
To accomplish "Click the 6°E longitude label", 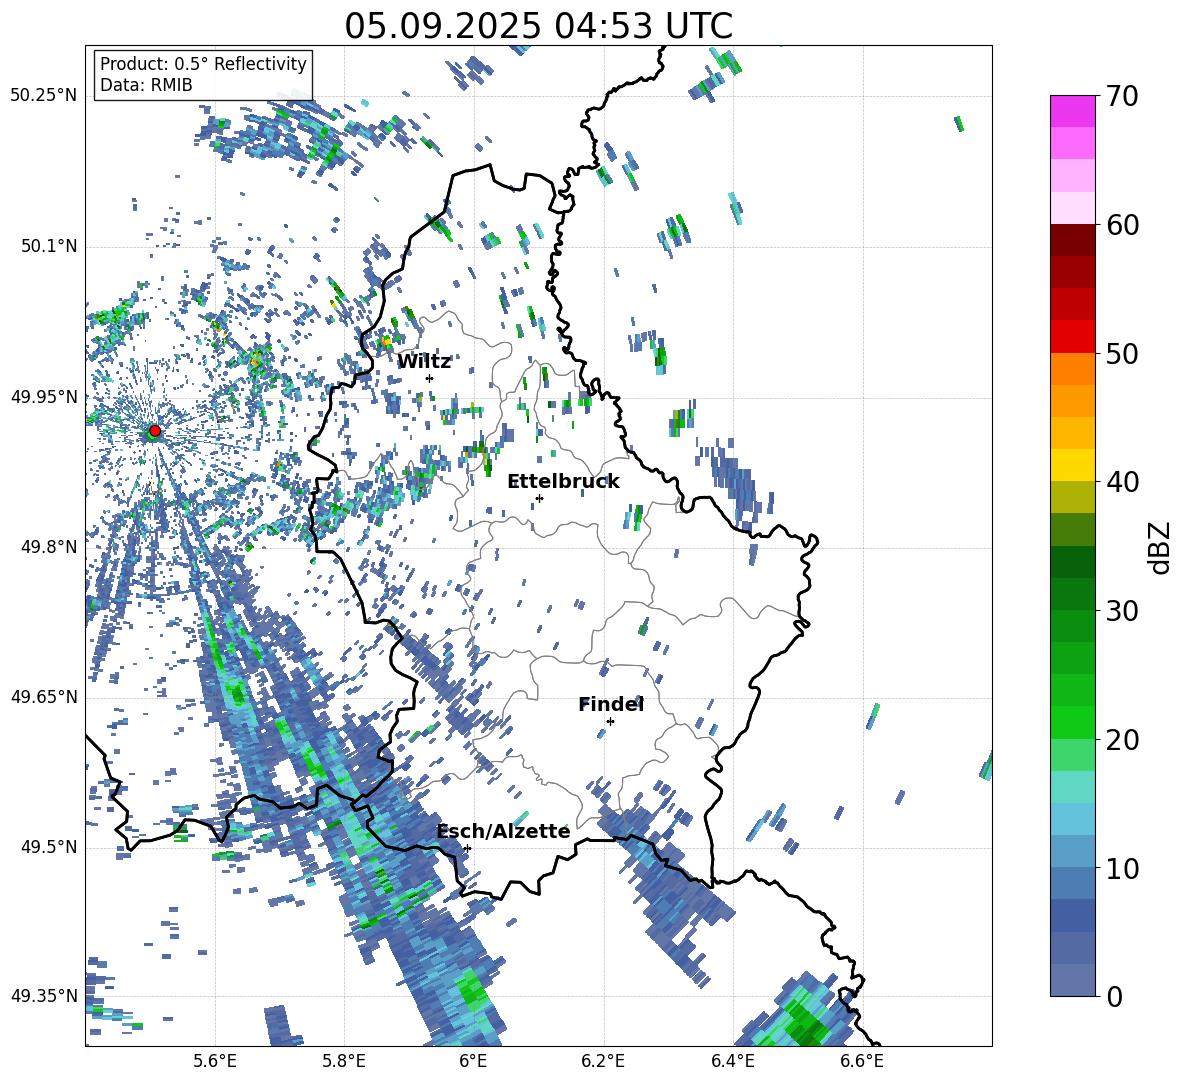I will click(x=473, y=1062).
